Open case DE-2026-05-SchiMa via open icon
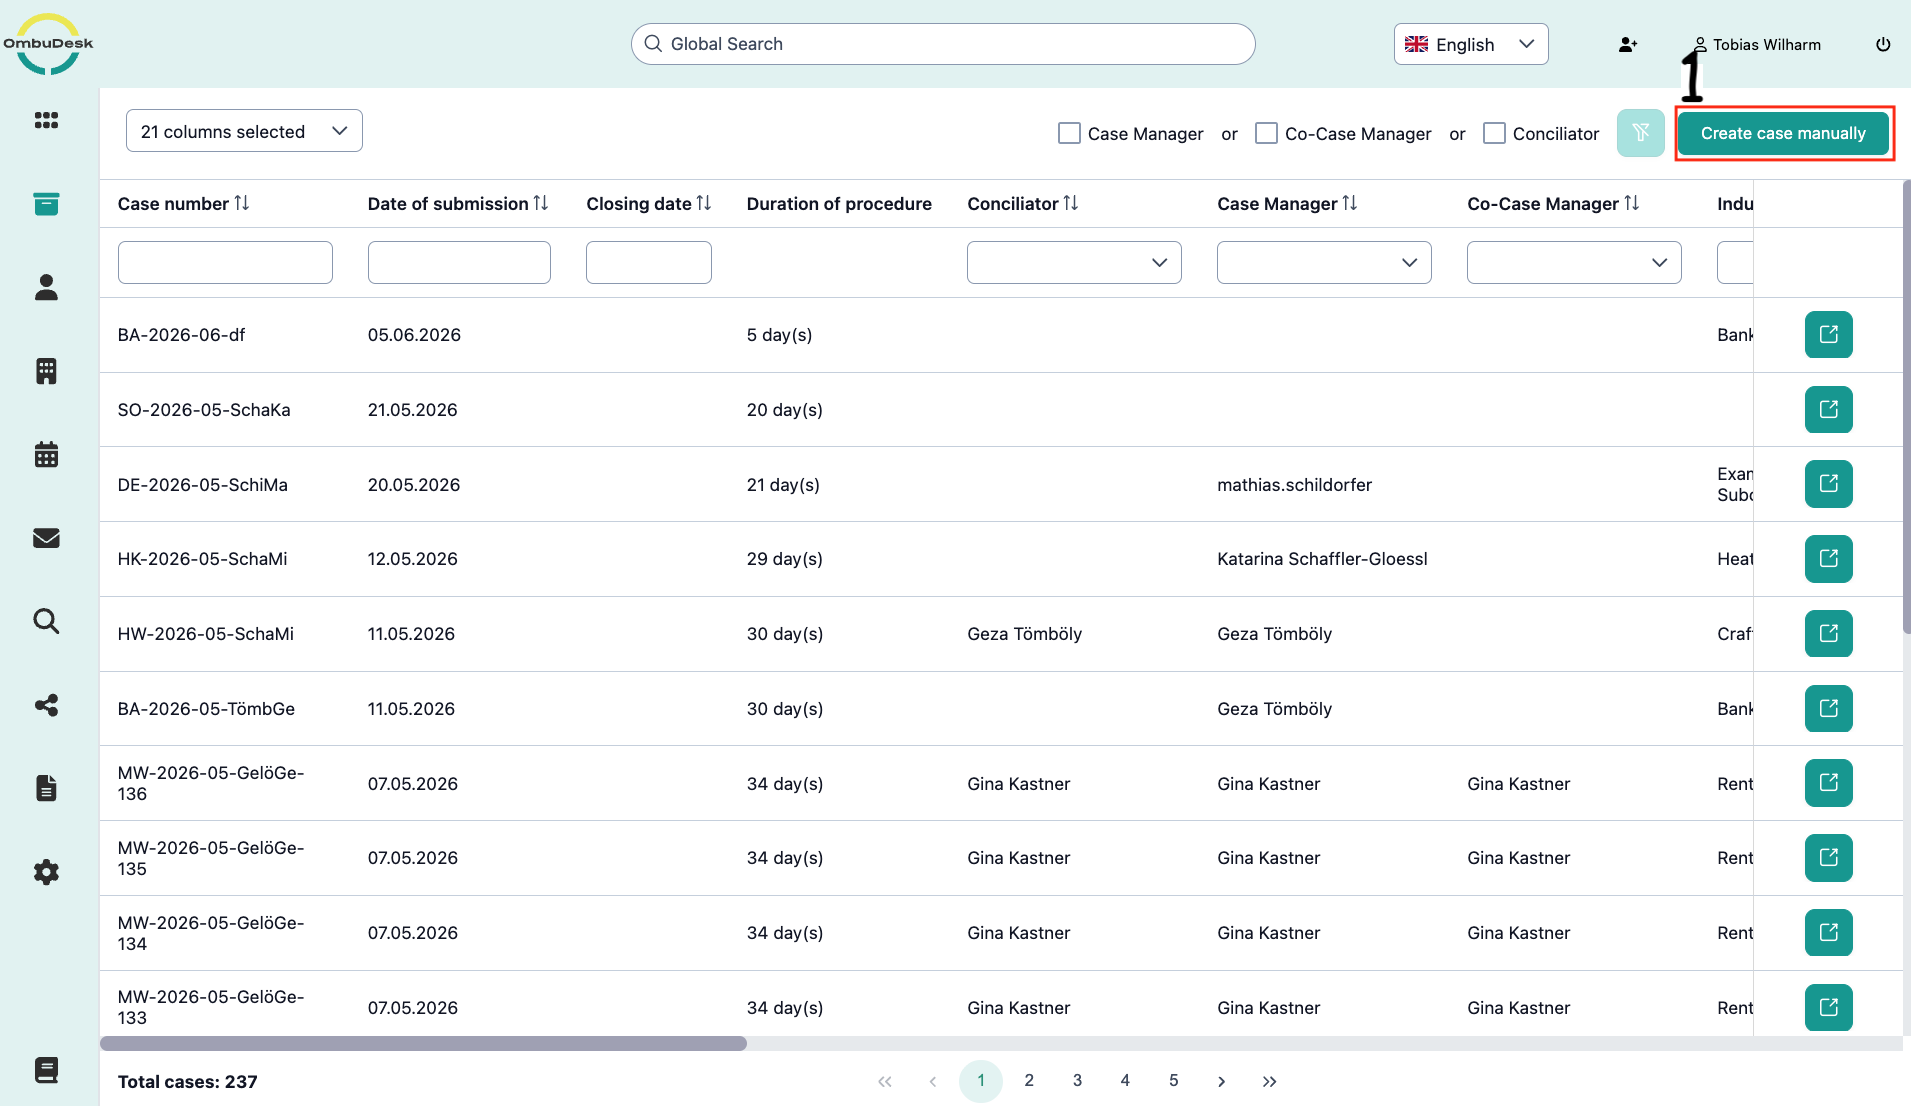1911x1106 pixels. point(1828,484)
